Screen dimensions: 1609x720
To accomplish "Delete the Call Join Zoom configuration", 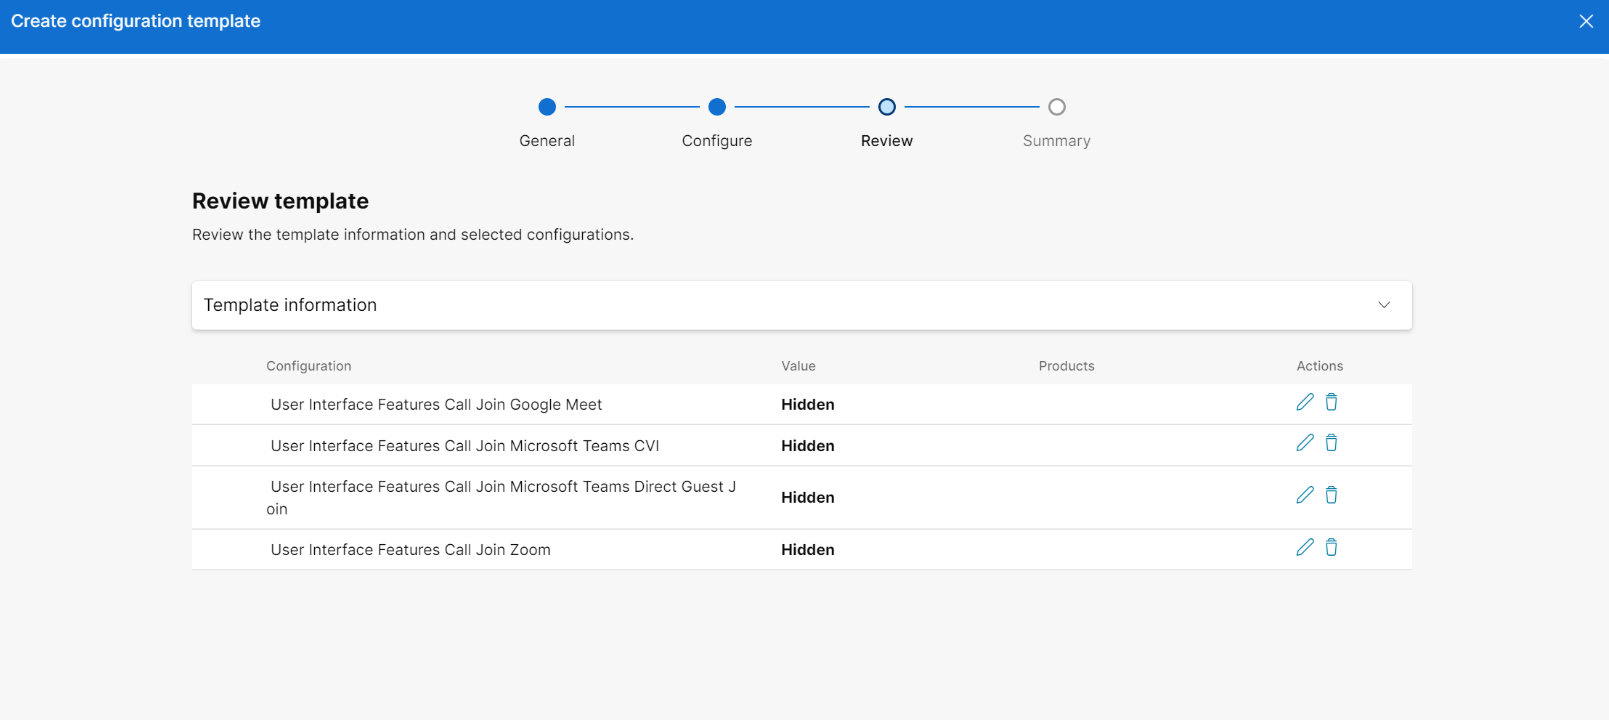I will pyautogui.click(x=1331, y=547).
